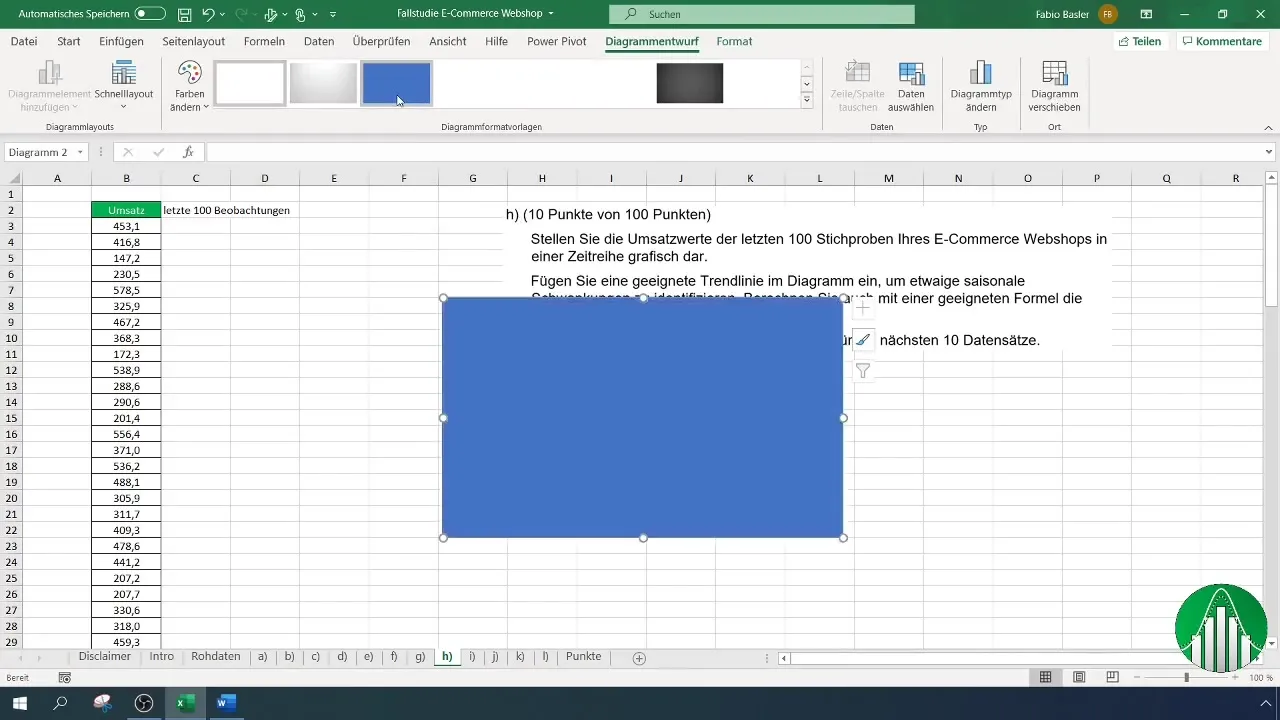This screenshot has width=1280, height=720.
Task: Open quick access toolbar customize dropdown
Action: (x=332, y=15)
